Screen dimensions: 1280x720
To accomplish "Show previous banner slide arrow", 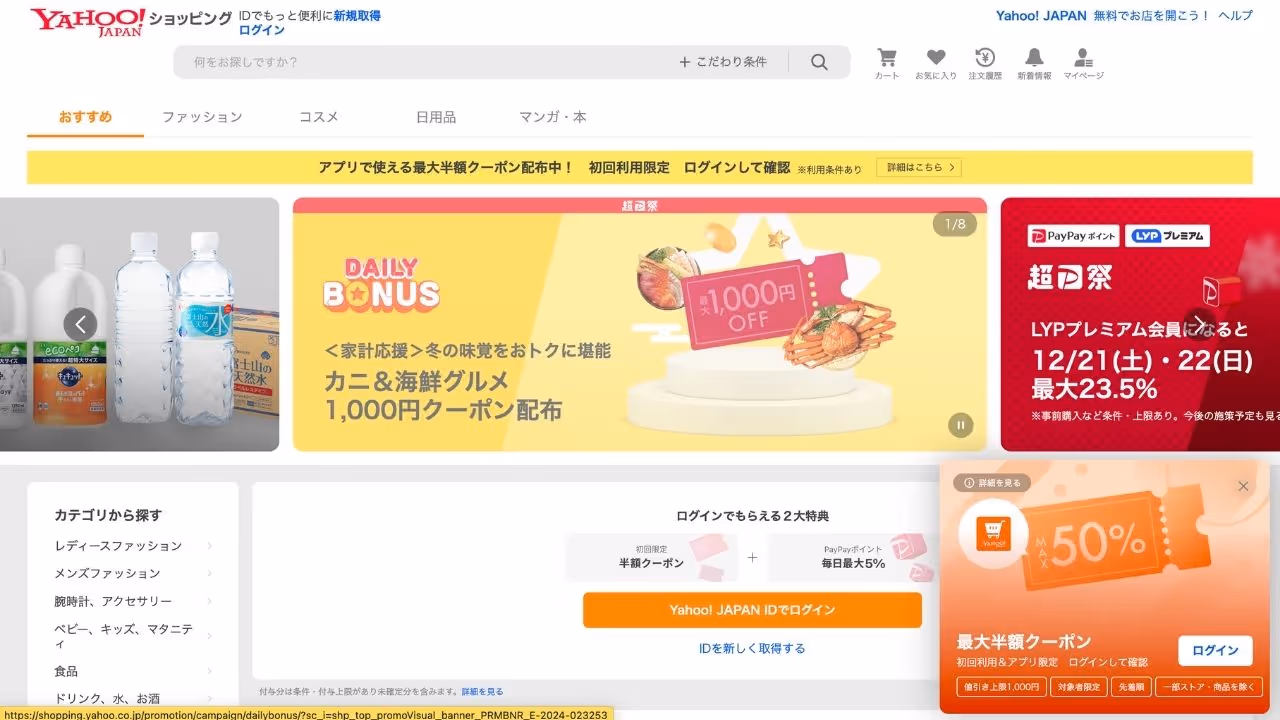I will 81,324.
